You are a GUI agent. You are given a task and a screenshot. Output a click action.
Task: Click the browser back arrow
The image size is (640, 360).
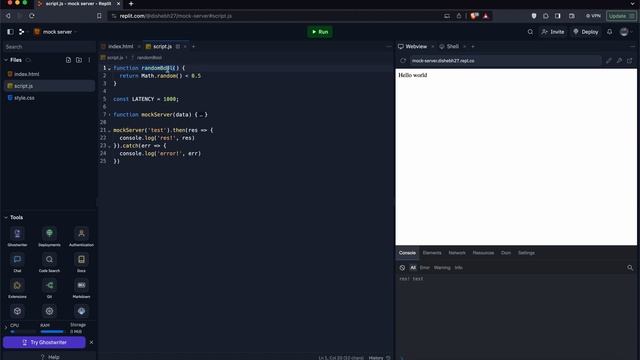[x=8, y=16]
